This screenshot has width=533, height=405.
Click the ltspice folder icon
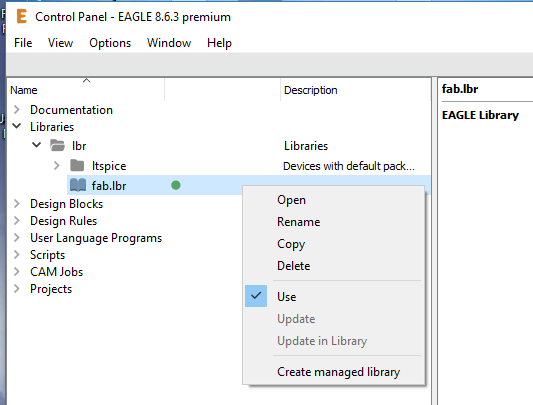(77, 166)
